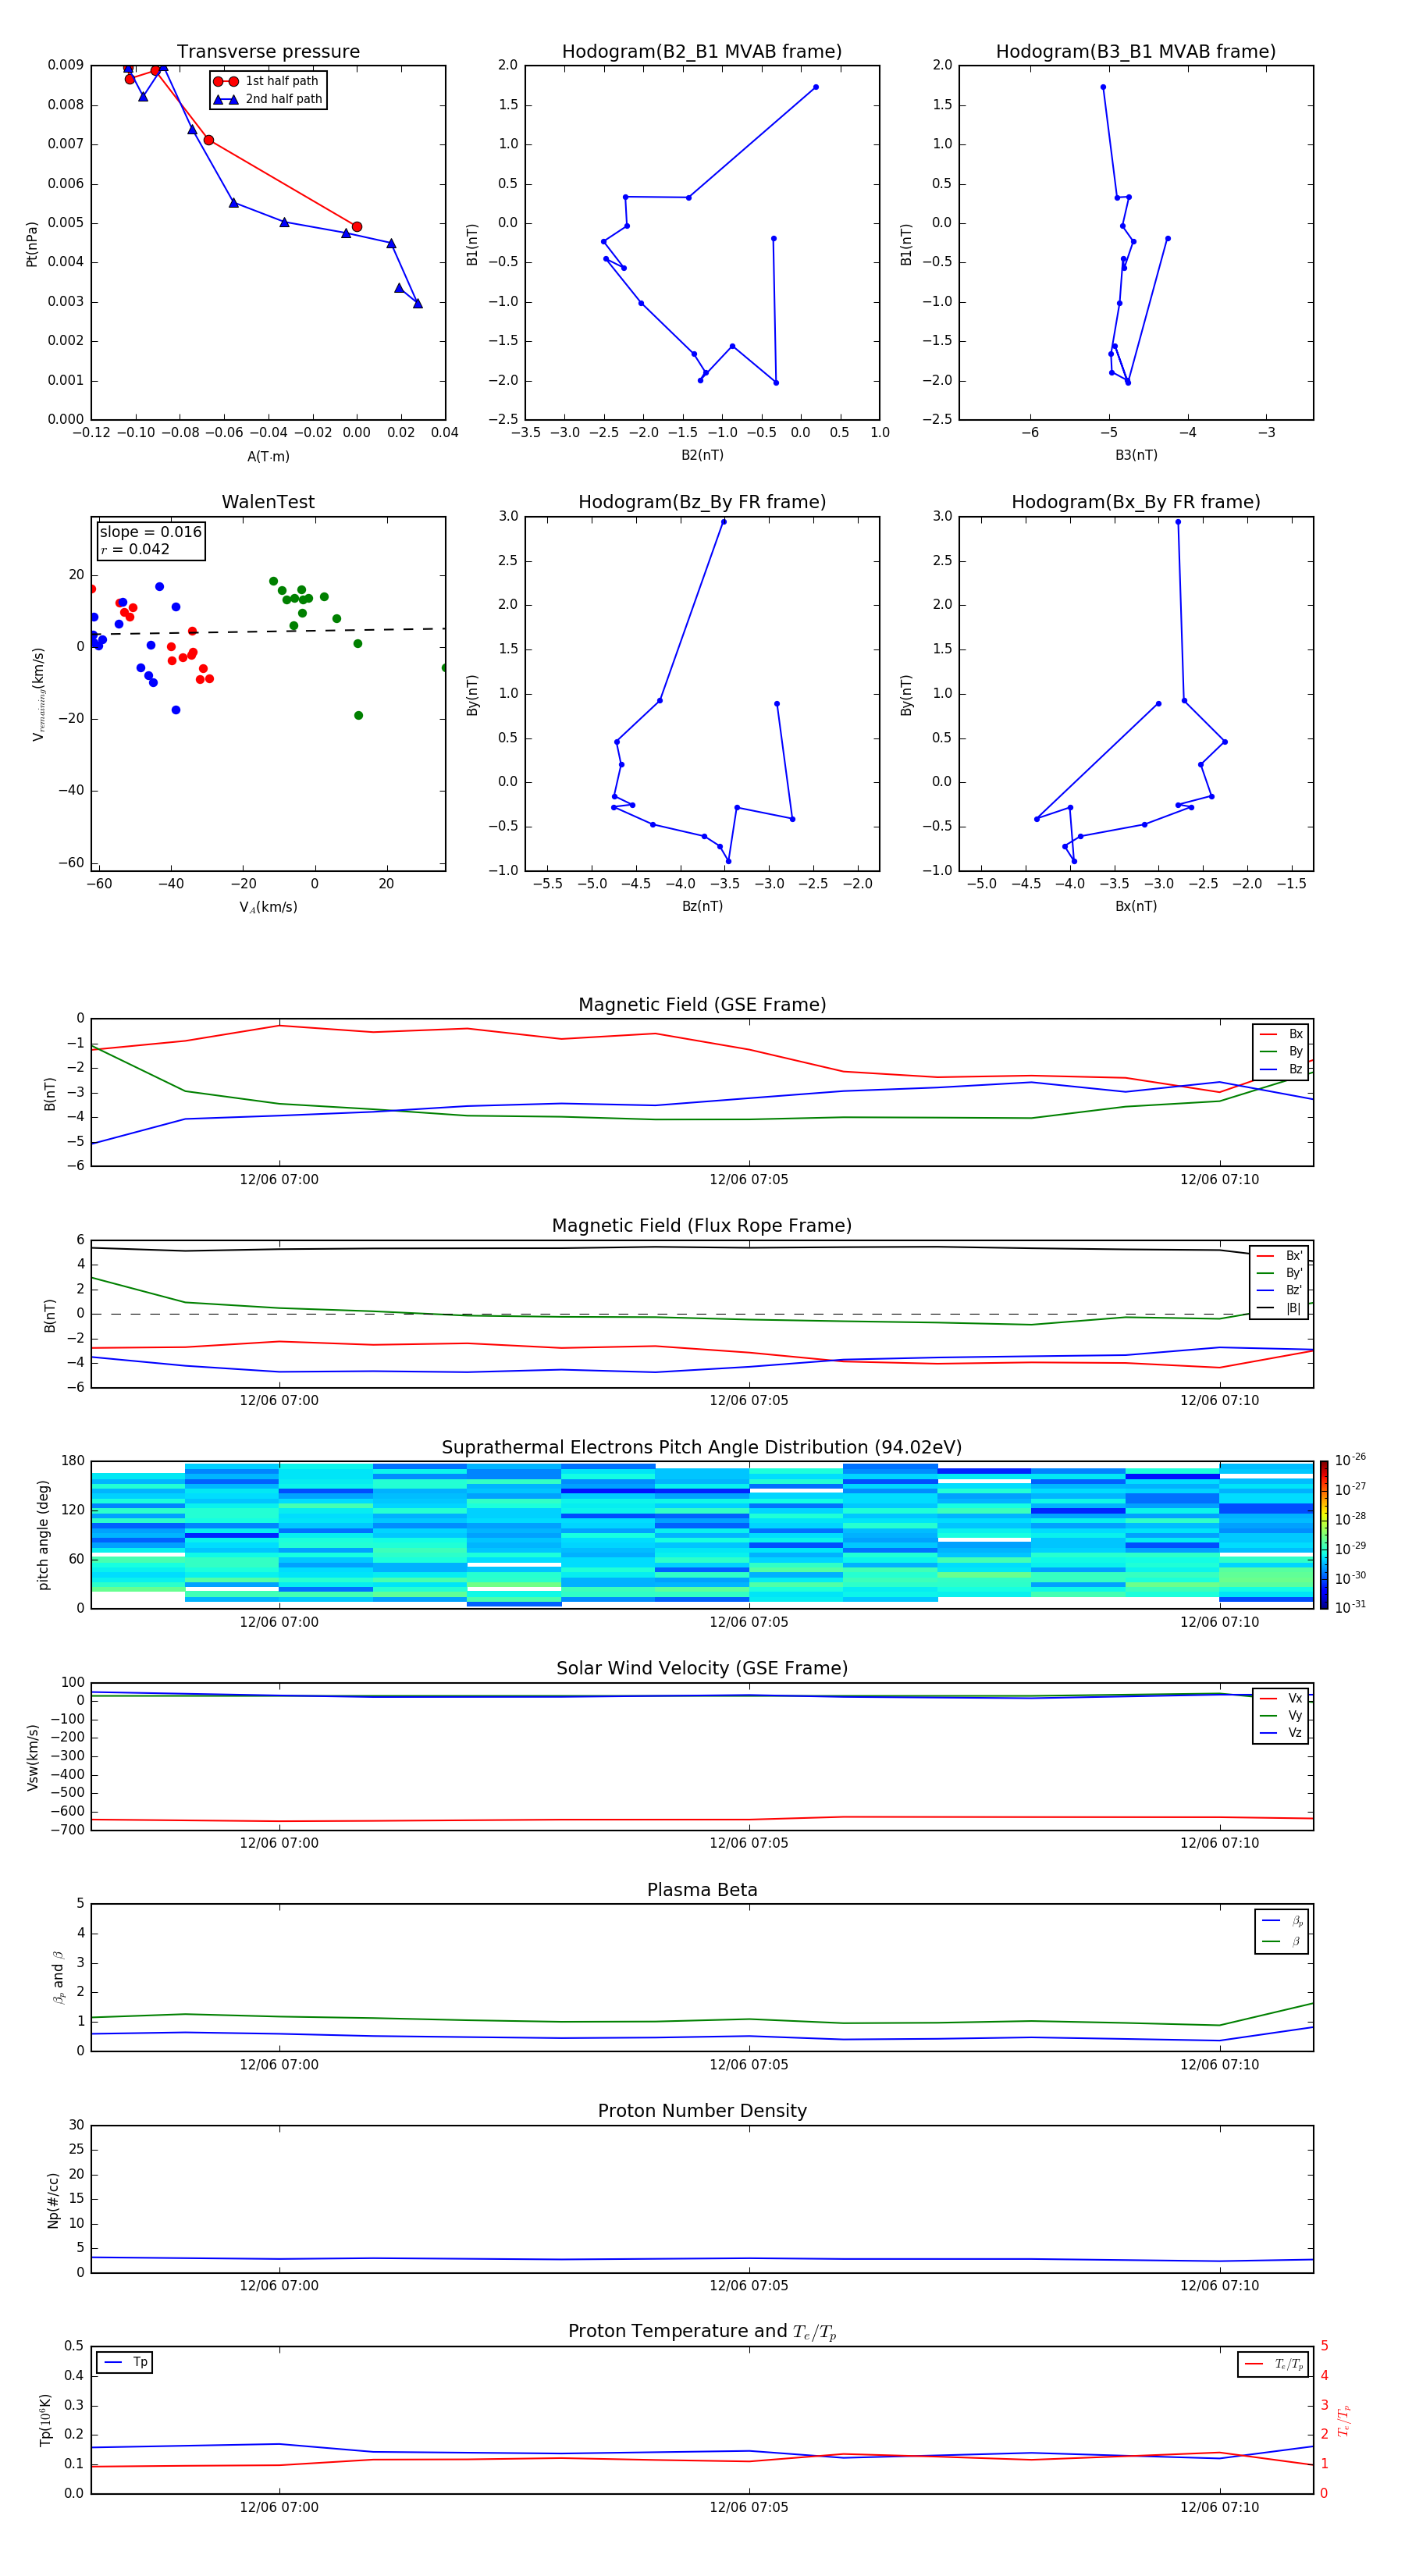
Task: Click the 'Transverse pressure' plot title
Action: point(268,52)
